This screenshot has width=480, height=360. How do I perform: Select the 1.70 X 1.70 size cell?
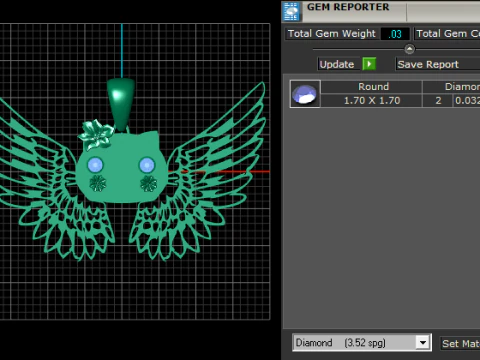(x=372, y=100)
